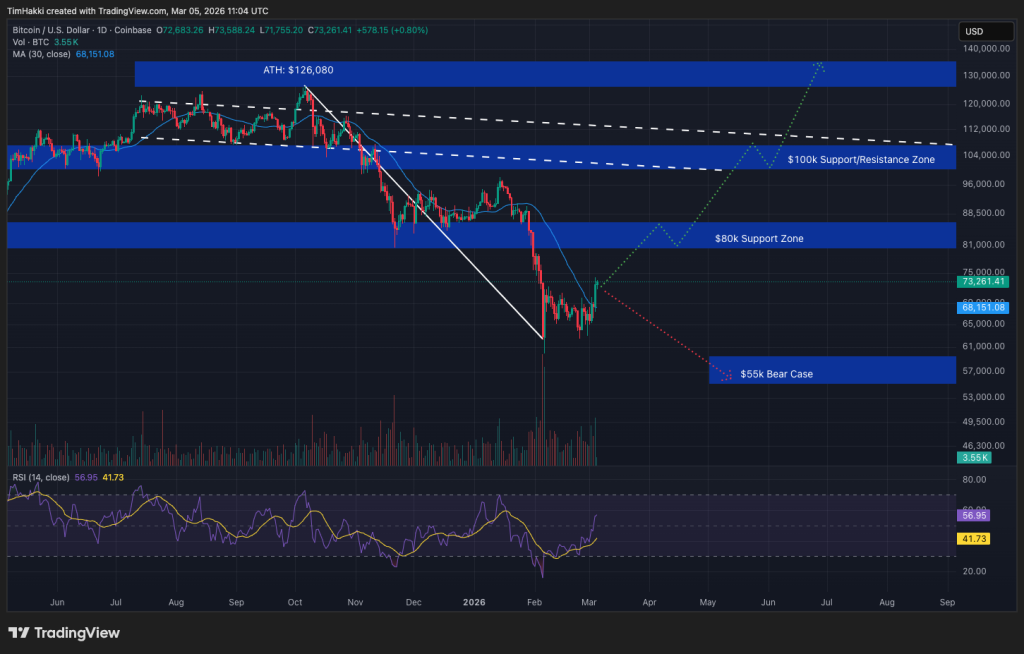
Task: Open the 1D timeframe selector
Action: [x=100, y=30]
